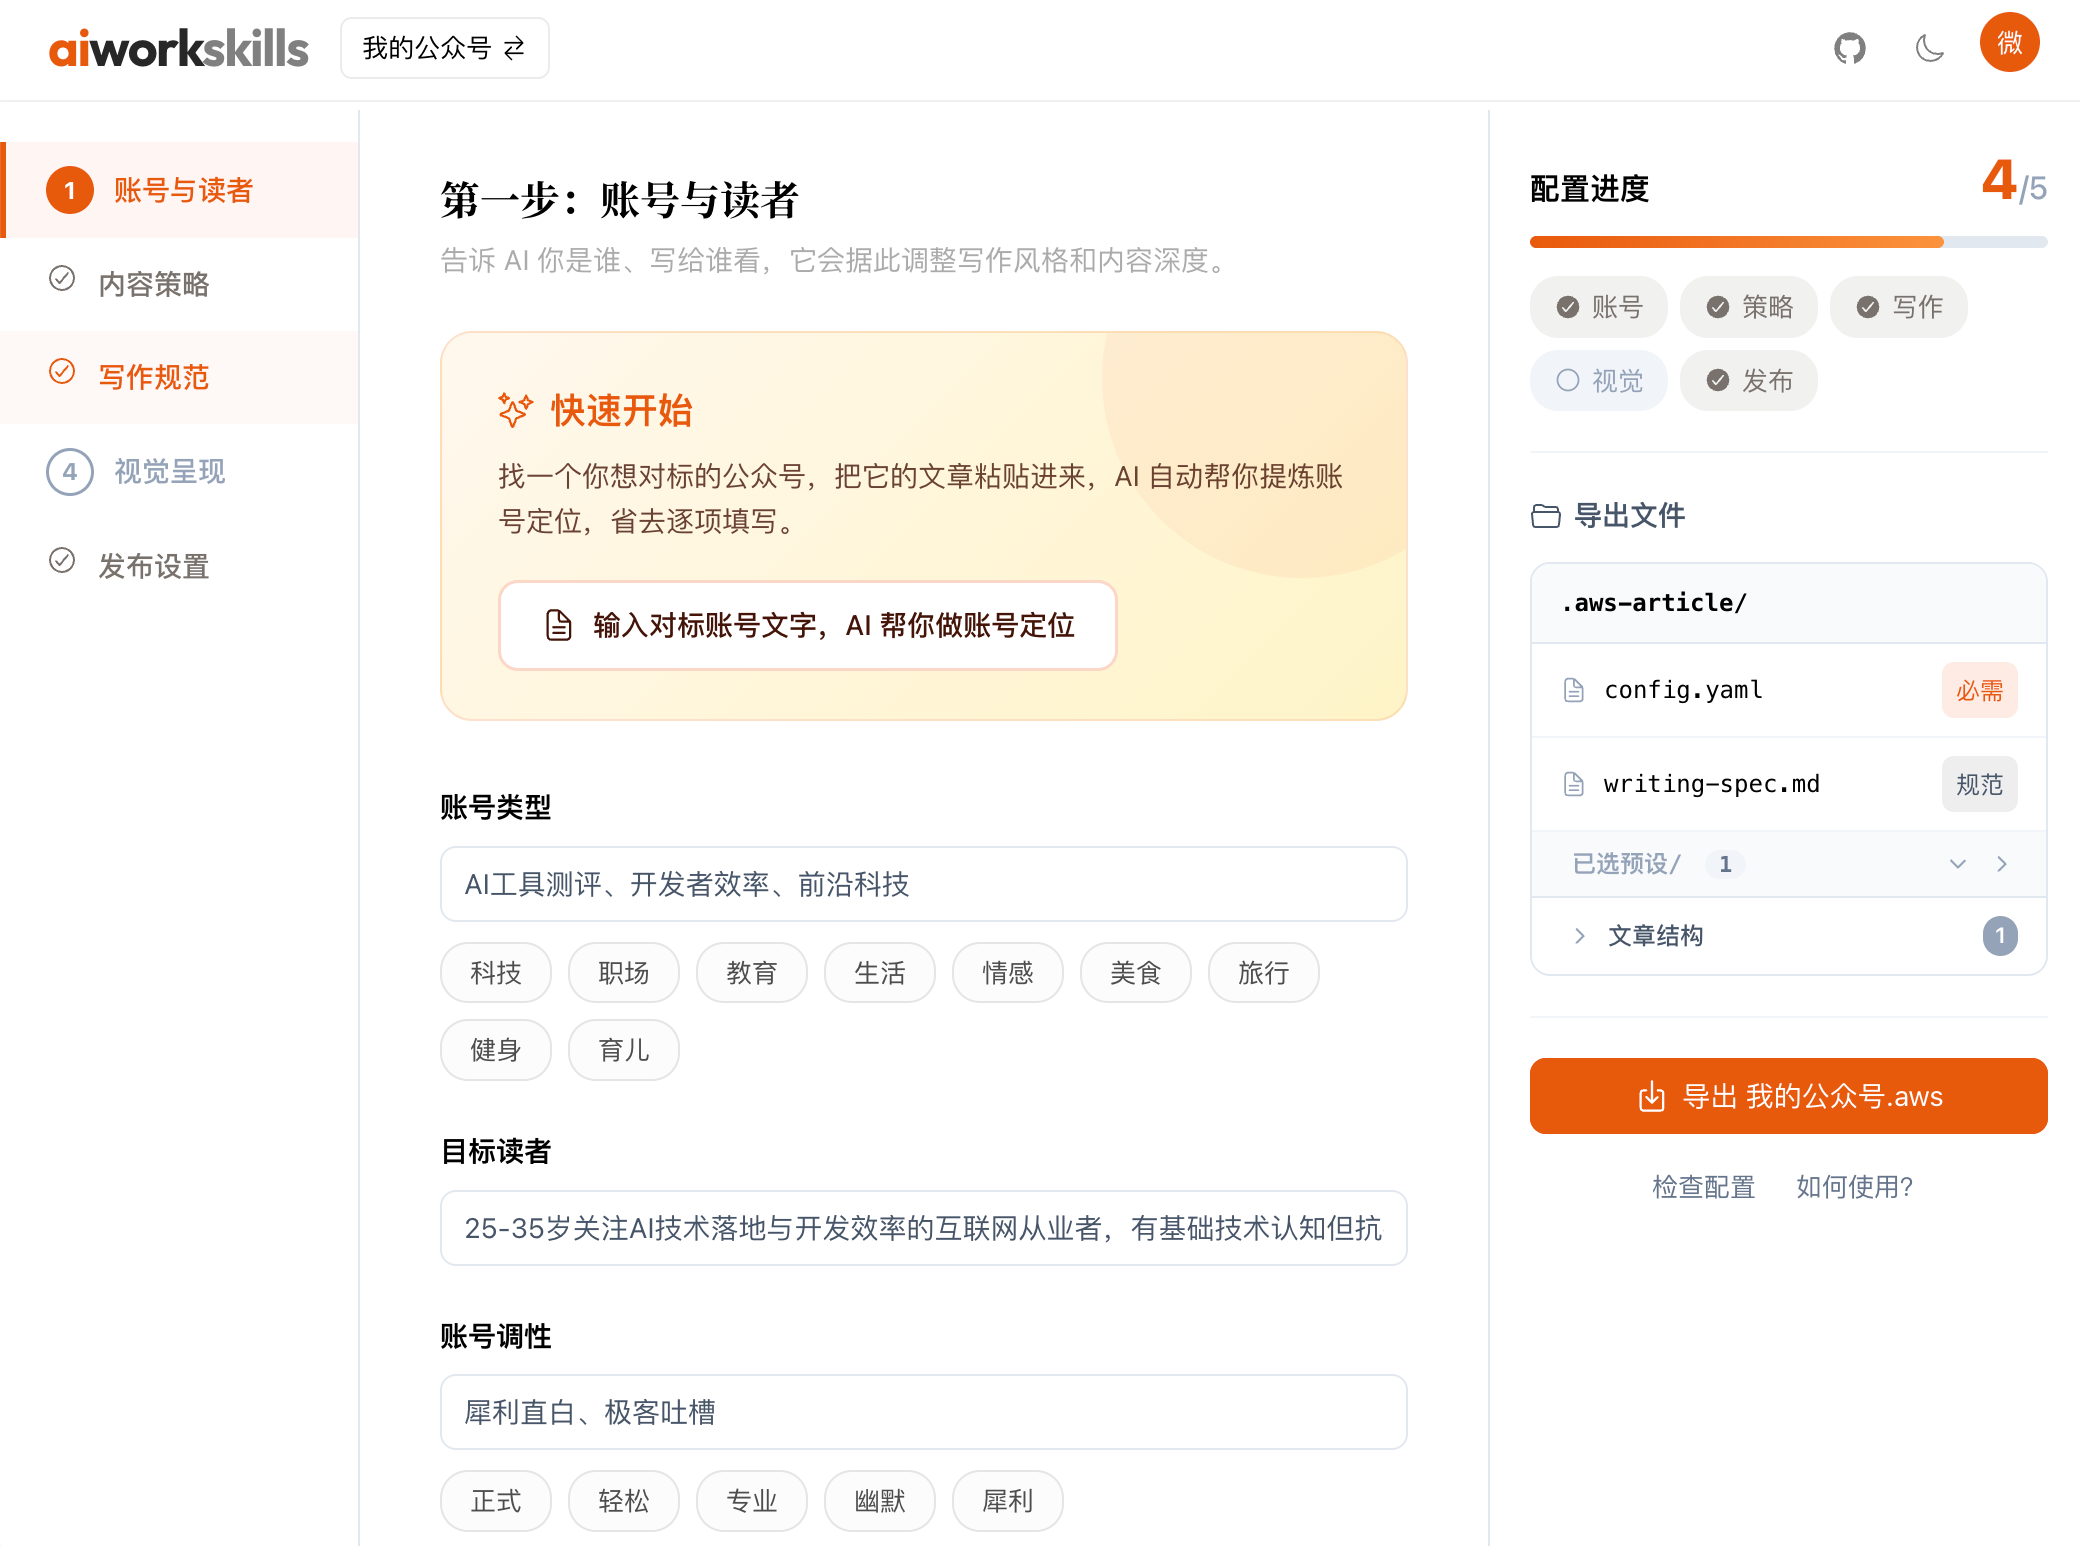Select the 情感 account type tag

click(x=1008, y=973)
